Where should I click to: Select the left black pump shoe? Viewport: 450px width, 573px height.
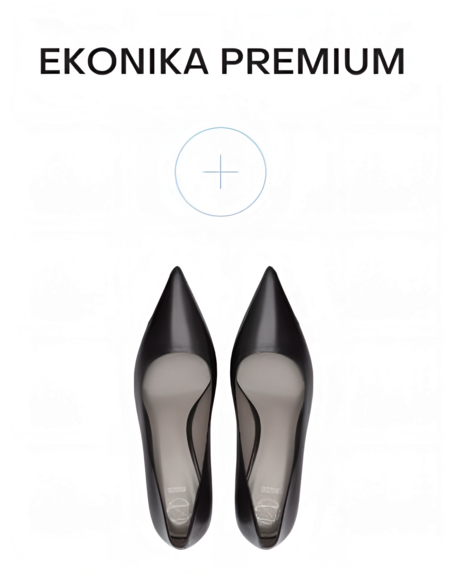pyautogui.click(x=175, y=407)
